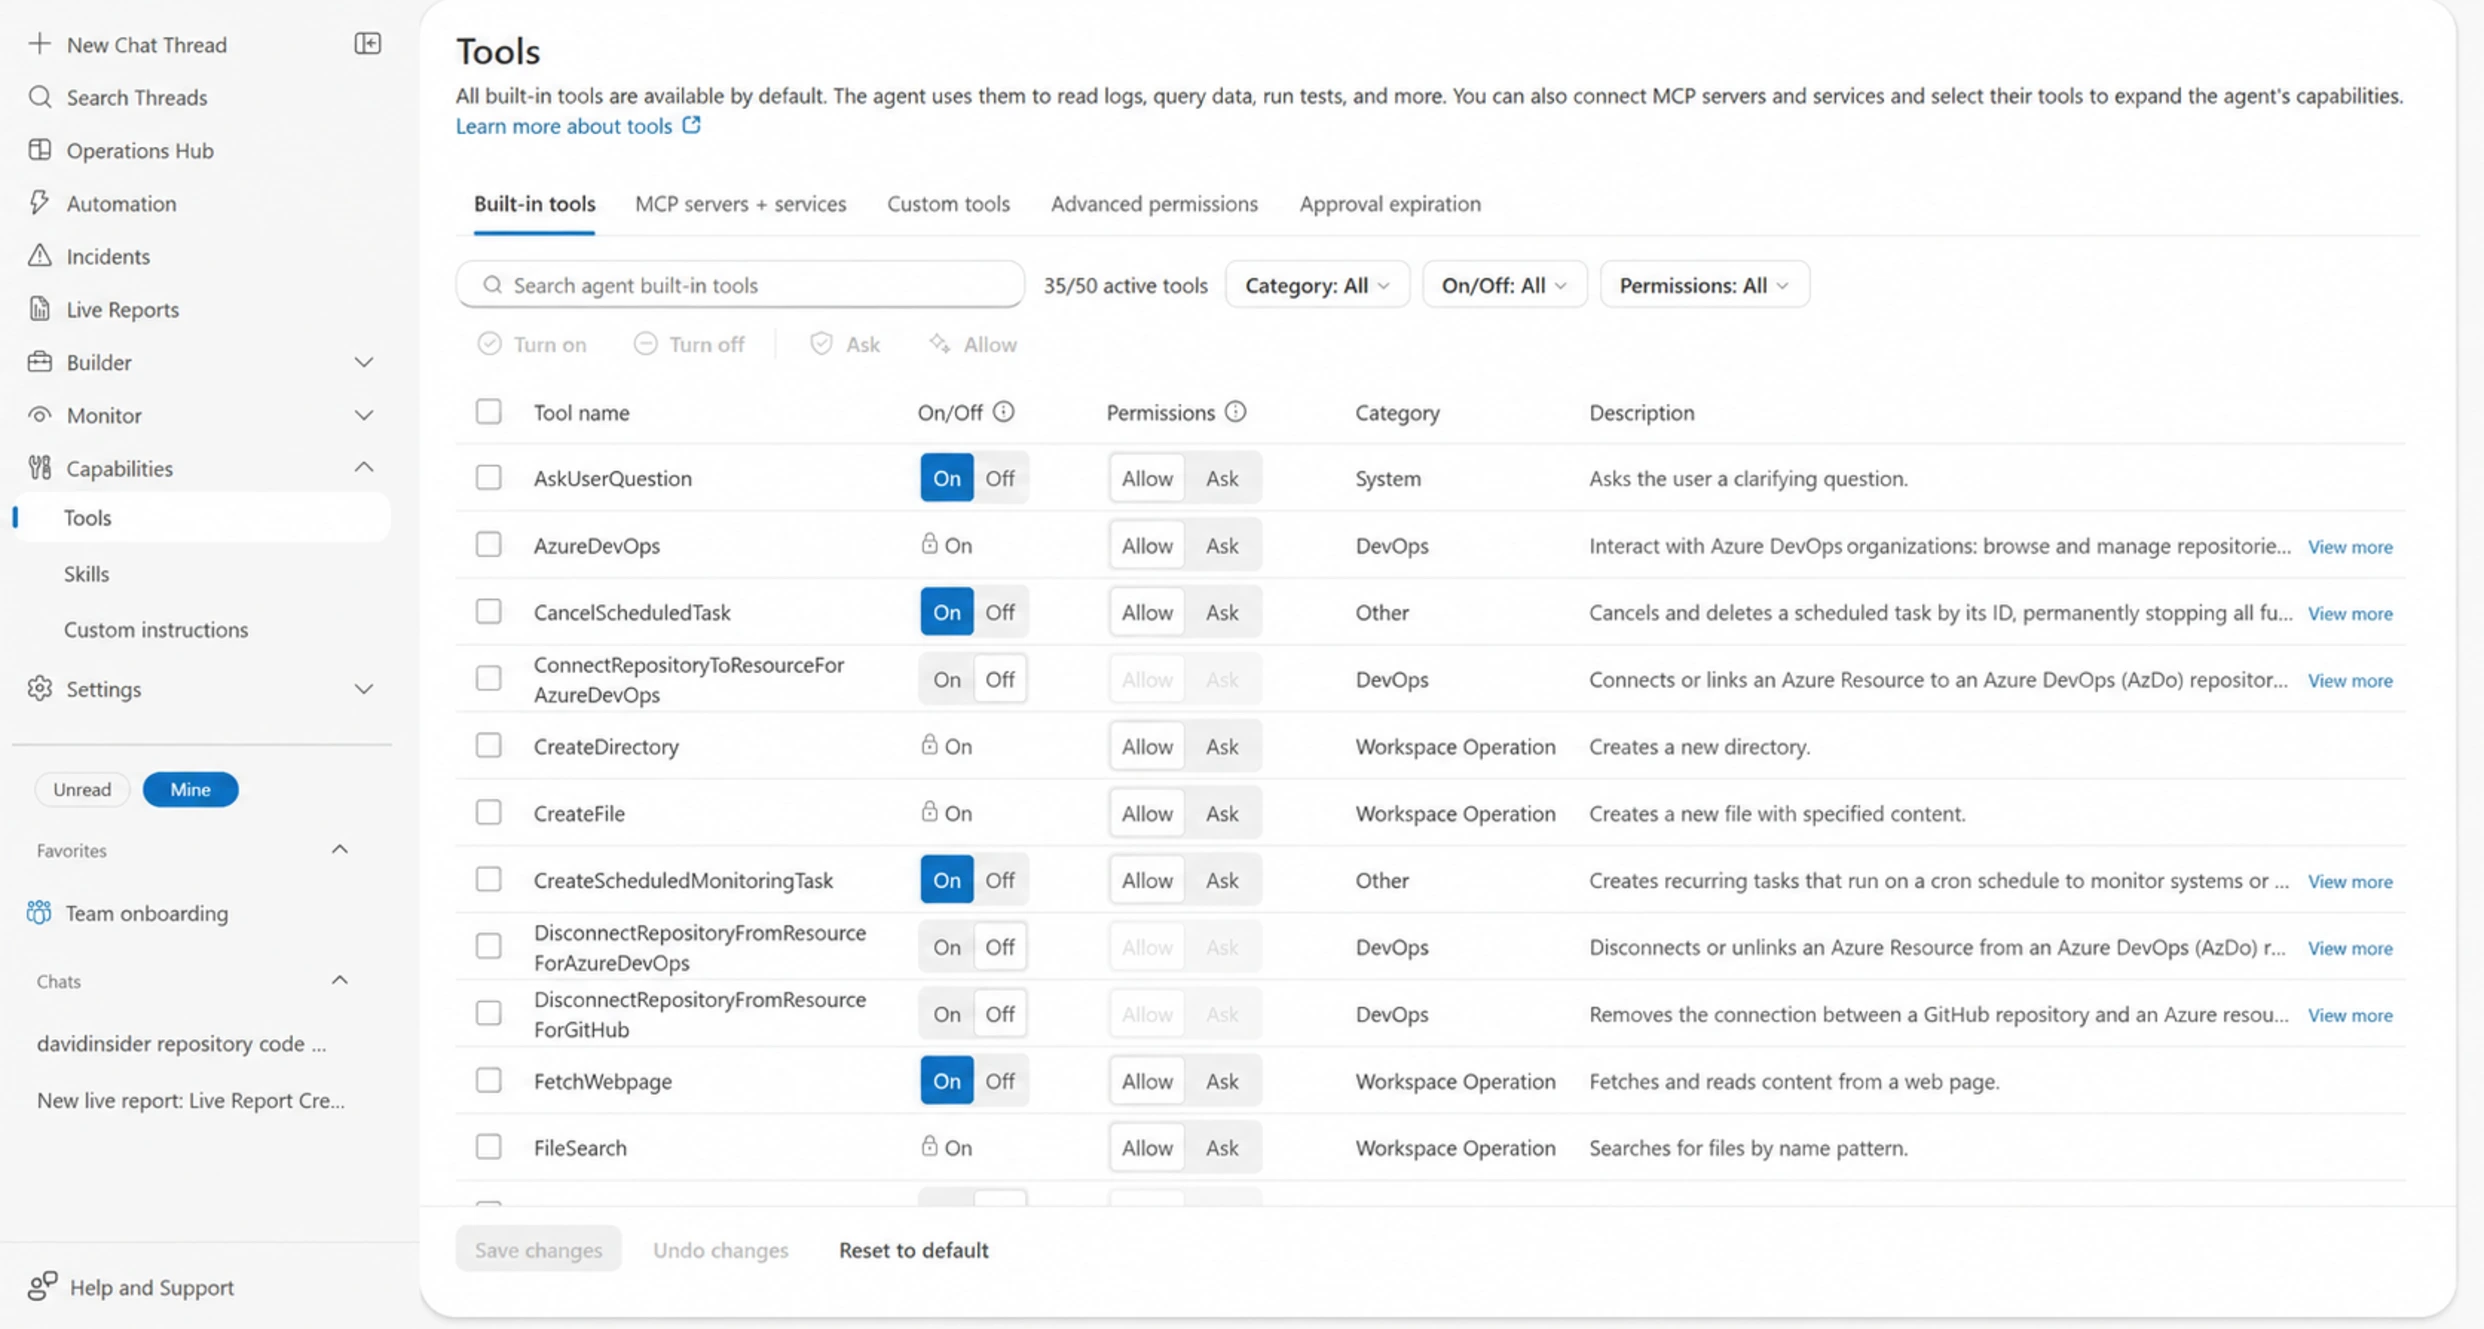Screen dimensions: 2484x1329
Task: Click the Search agent built-in tools field
Action: [740, 285]
